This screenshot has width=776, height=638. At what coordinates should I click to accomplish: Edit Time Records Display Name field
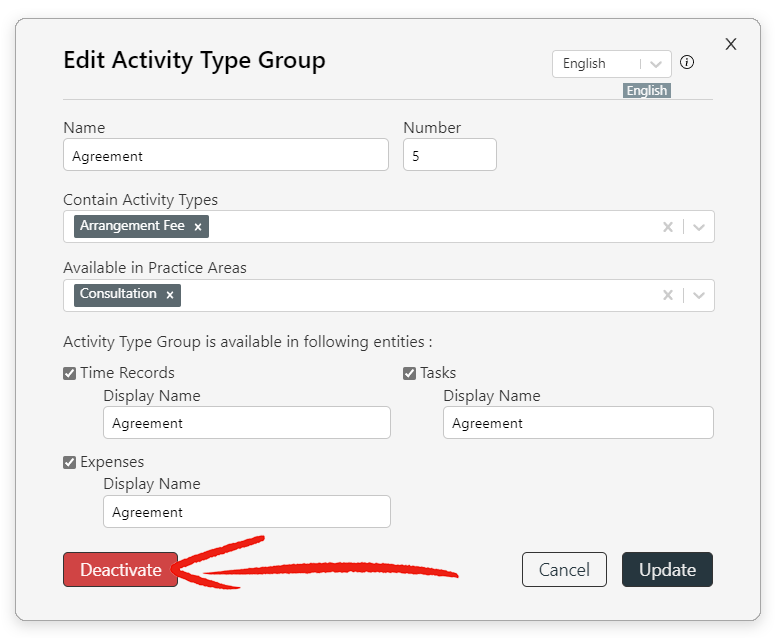tap(247, 423)
